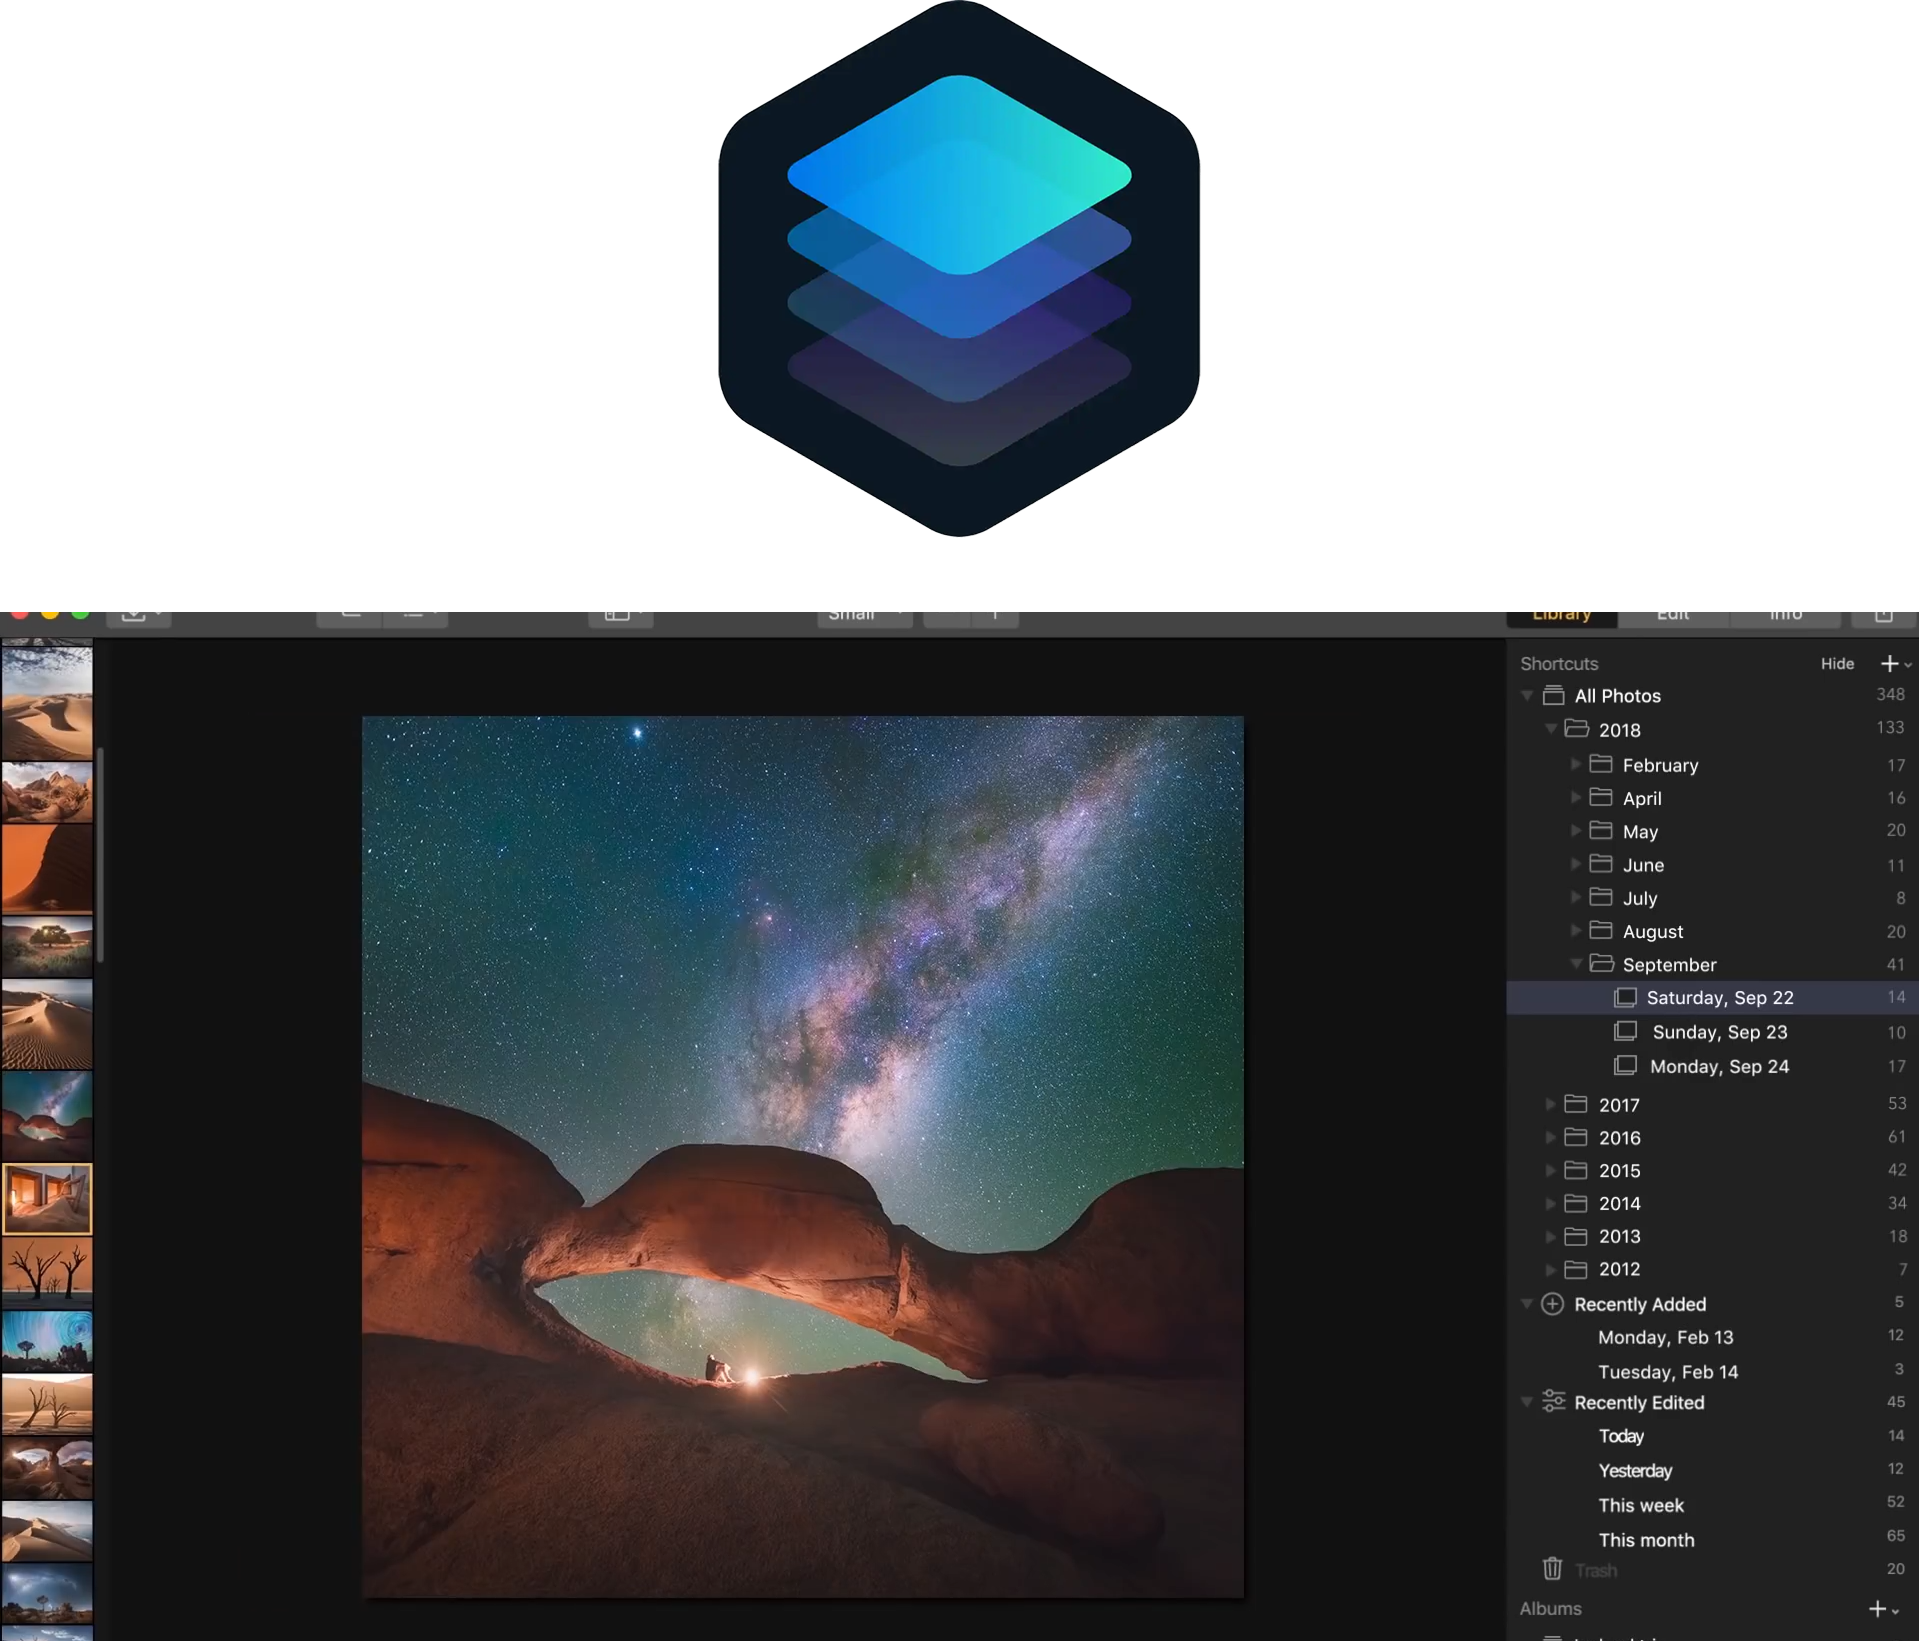The height and width of the screenshot is (1641, 1919).
Task: Click the Recently Added plus-circle icon
Action: coord(1552,1304)
